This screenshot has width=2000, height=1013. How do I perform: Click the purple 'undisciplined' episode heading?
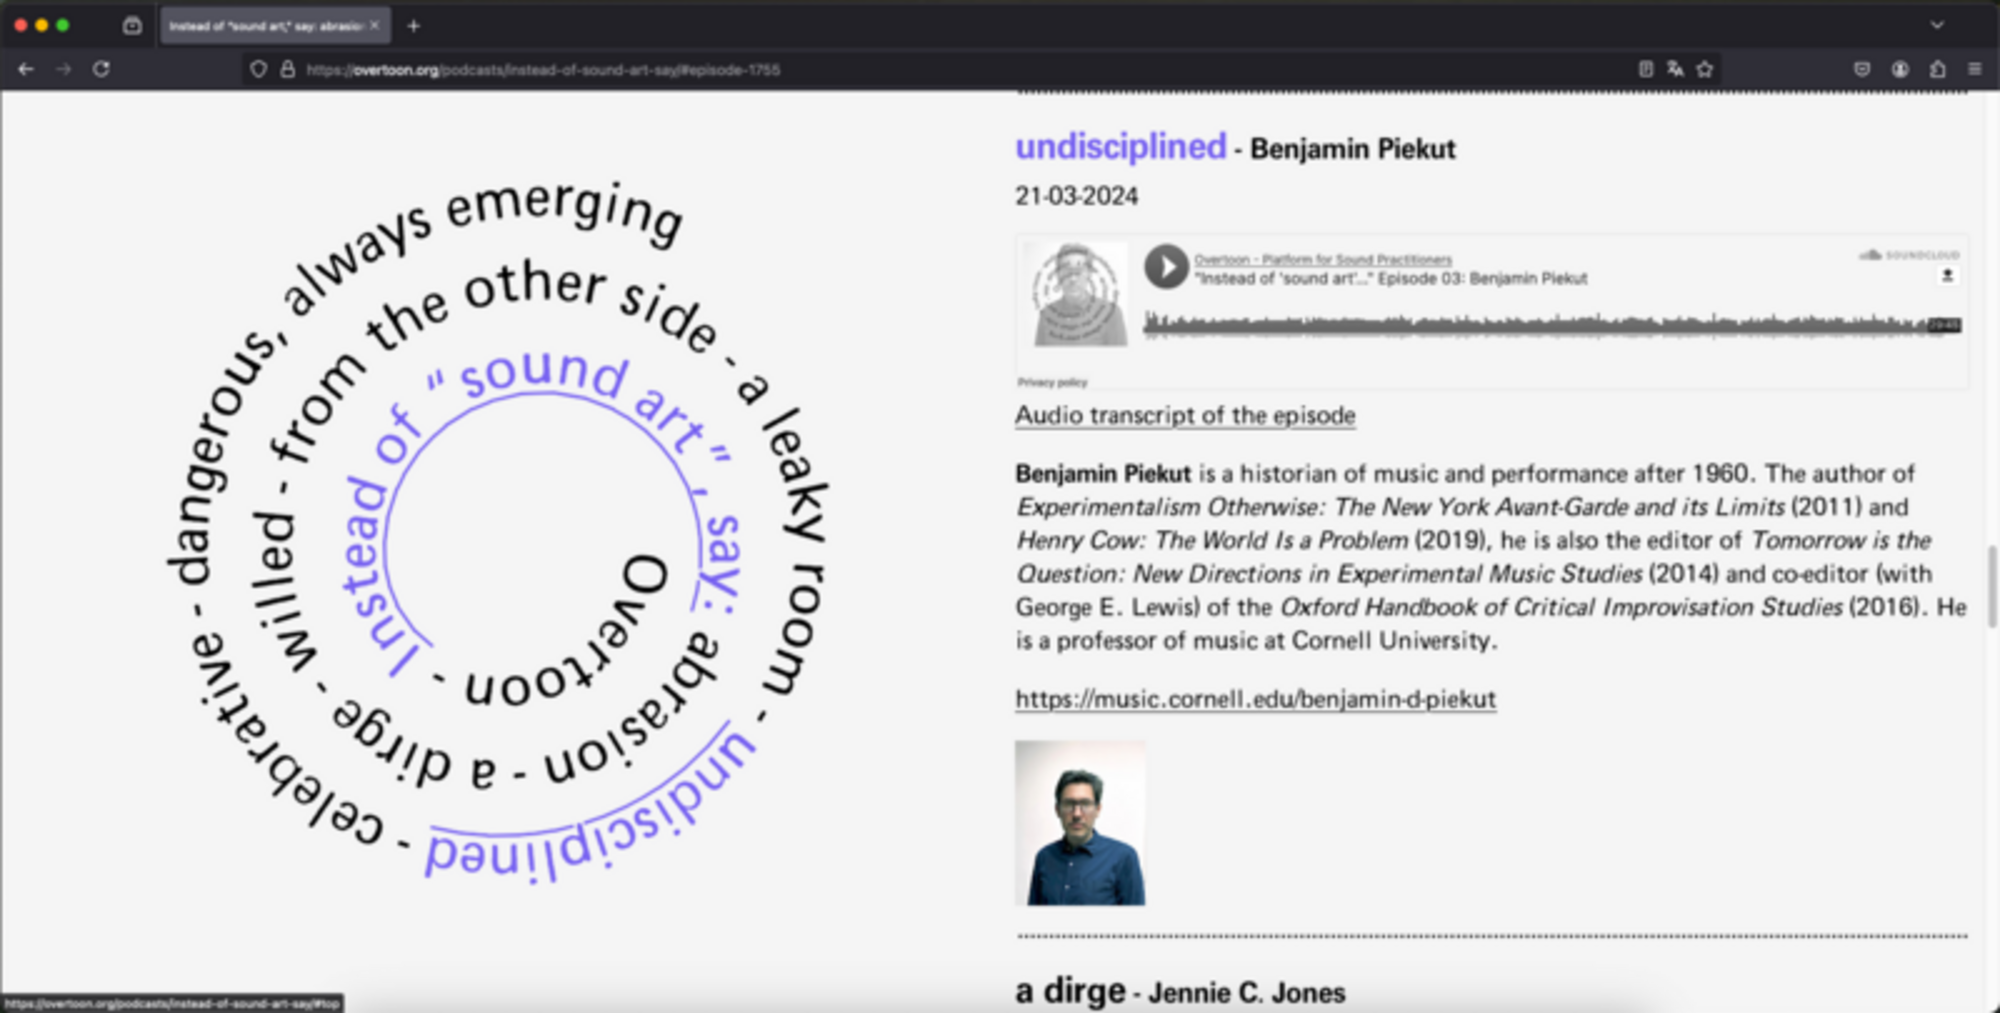(x=1120, y=147)
